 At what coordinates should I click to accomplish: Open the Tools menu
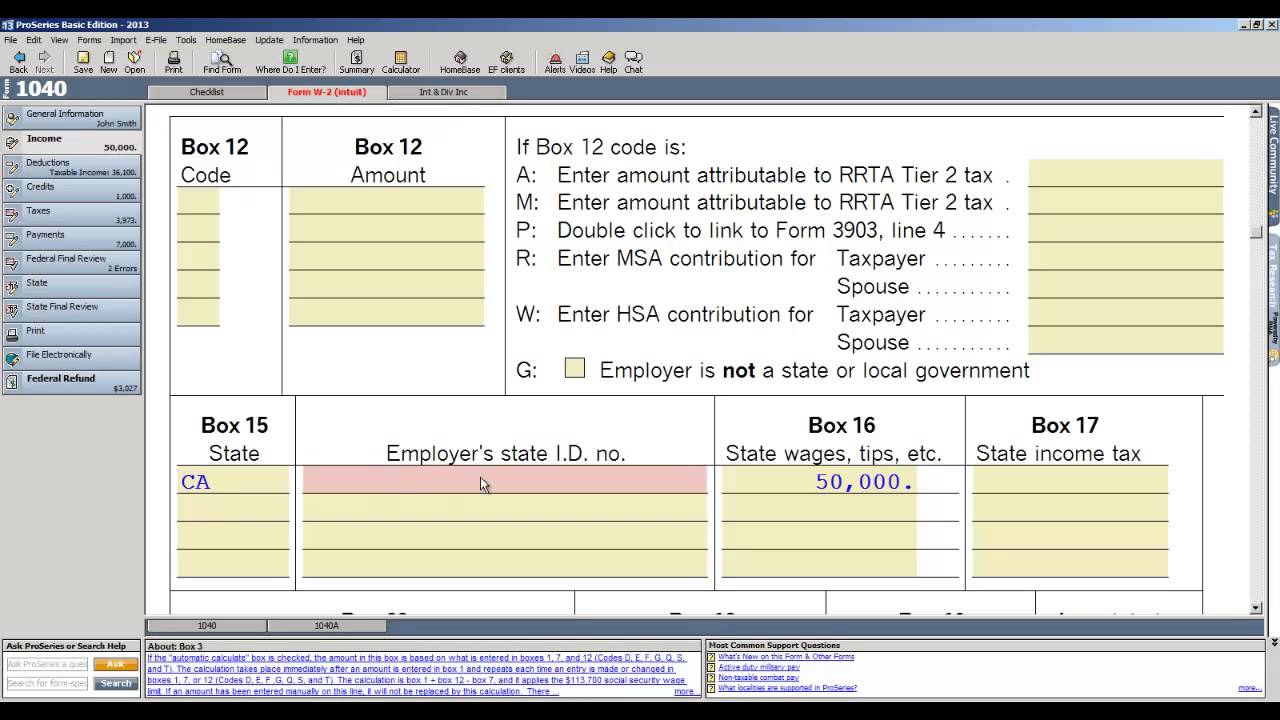point(186,40)
